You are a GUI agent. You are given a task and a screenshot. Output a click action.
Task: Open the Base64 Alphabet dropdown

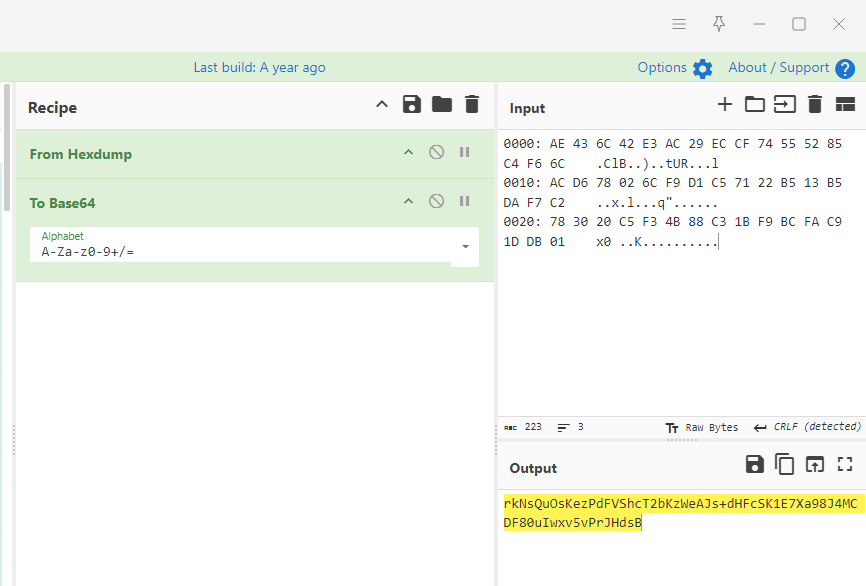(x=465, y=246)
